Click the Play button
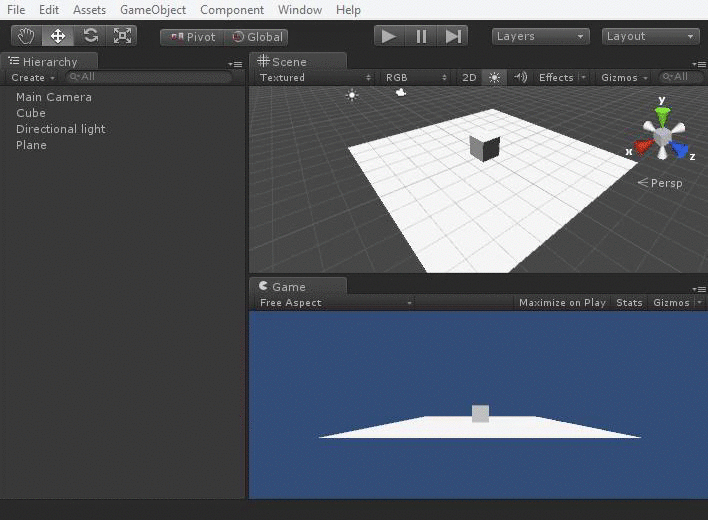This screenshot has height=520, width=708. (389, 36)
